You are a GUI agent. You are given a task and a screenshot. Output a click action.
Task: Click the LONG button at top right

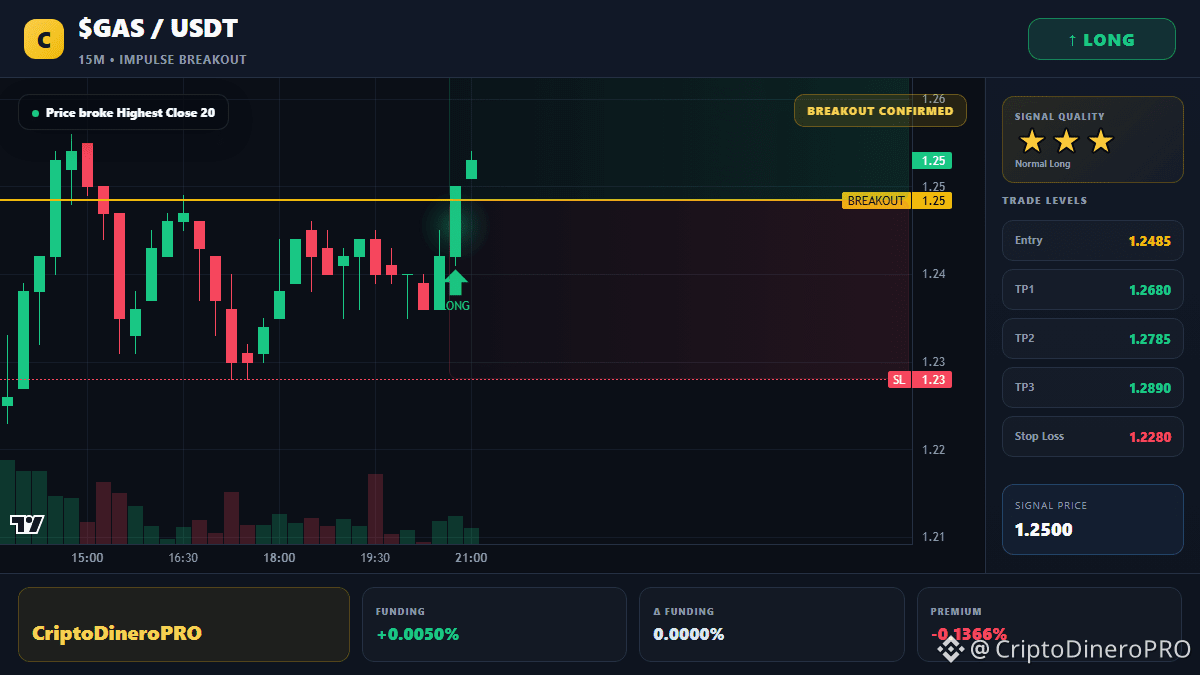pyautogui.click(x=1102, y=40)
